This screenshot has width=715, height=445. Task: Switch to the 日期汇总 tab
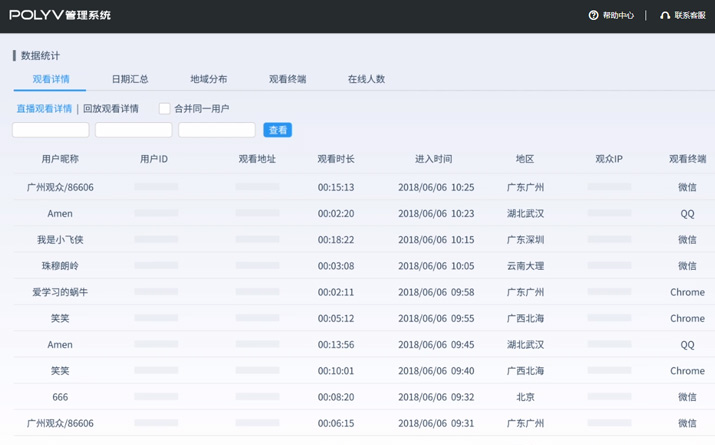tap(130, 79)
